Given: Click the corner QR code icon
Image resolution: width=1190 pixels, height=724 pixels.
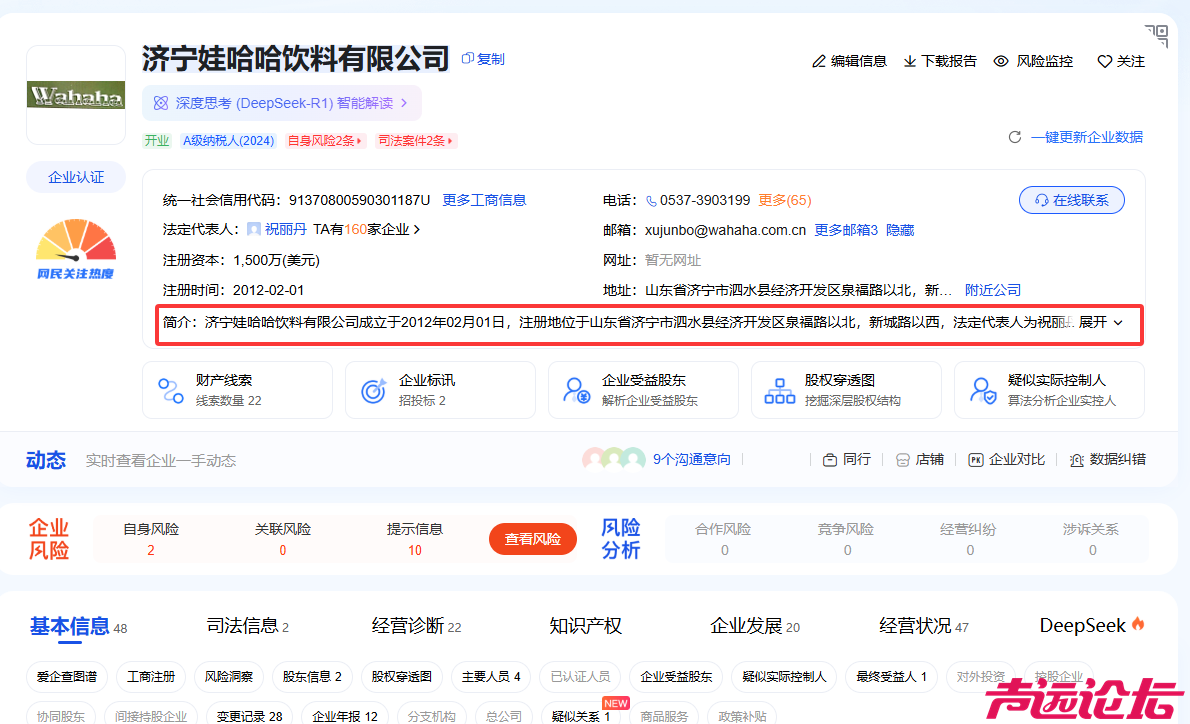Looking at the screenshot, I should 1157,35.
